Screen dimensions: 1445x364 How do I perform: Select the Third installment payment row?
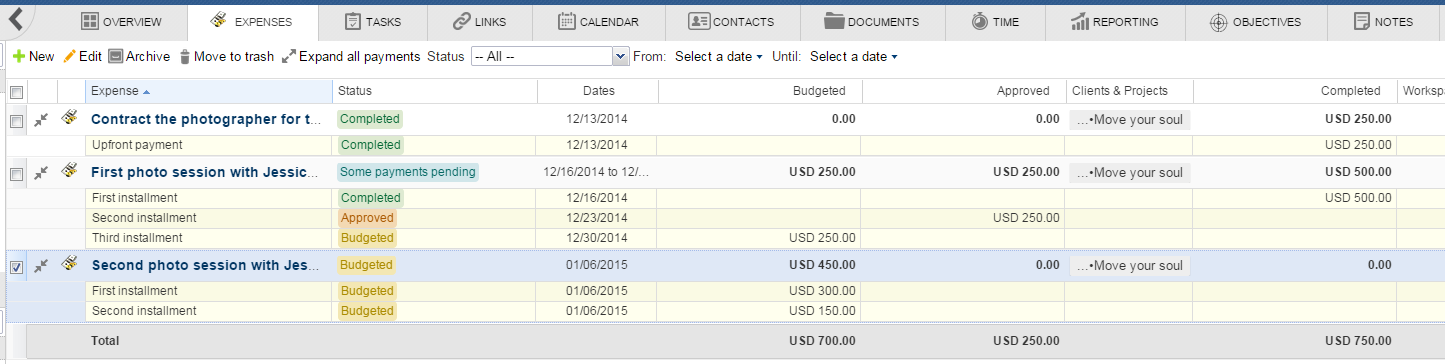coord(725,238)
